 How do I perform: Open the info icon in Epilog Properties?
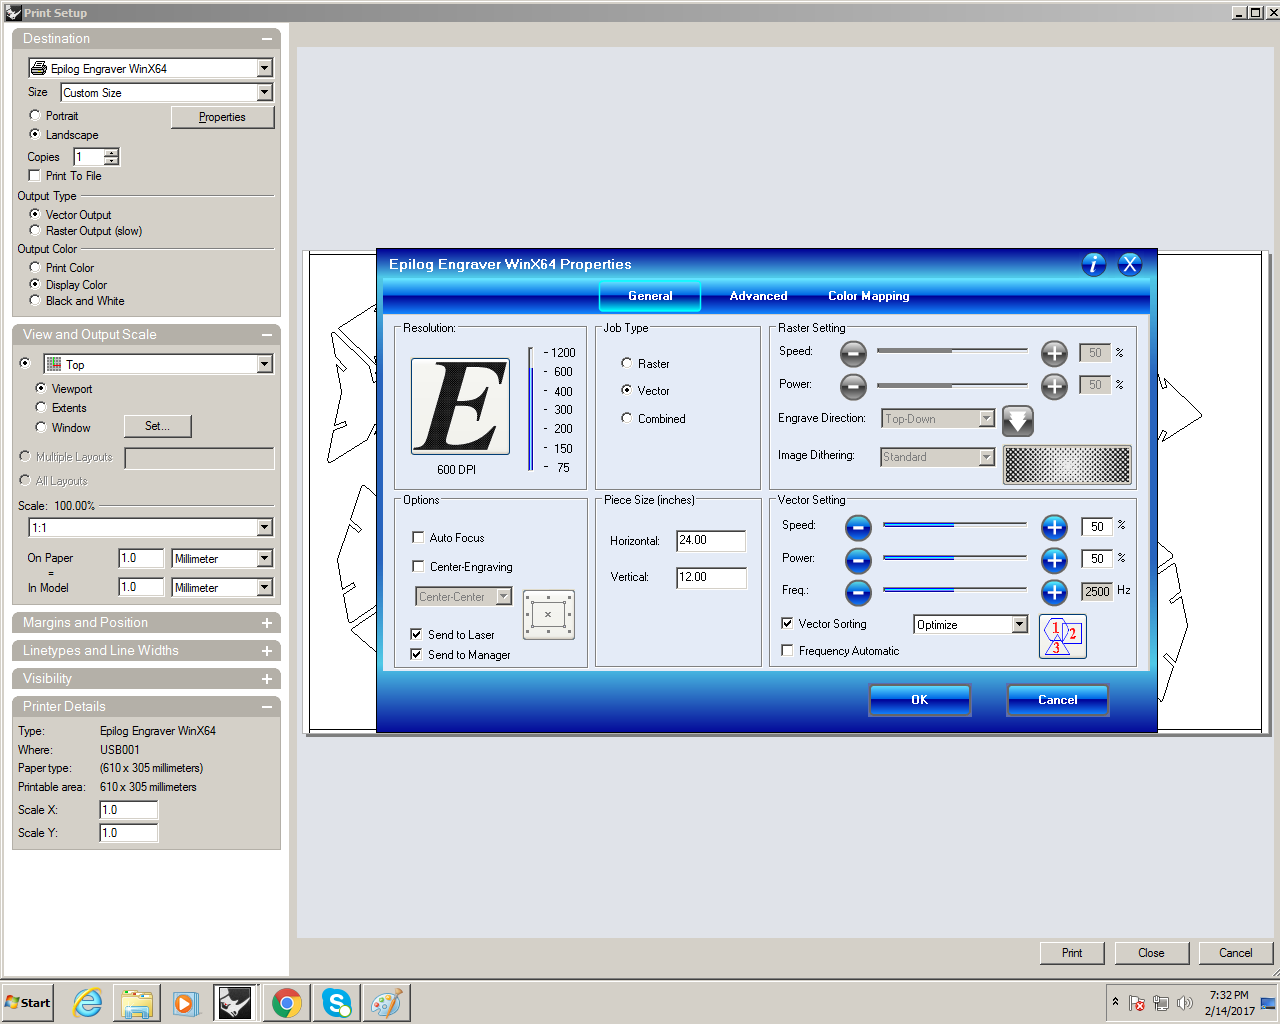[1094, 264]
